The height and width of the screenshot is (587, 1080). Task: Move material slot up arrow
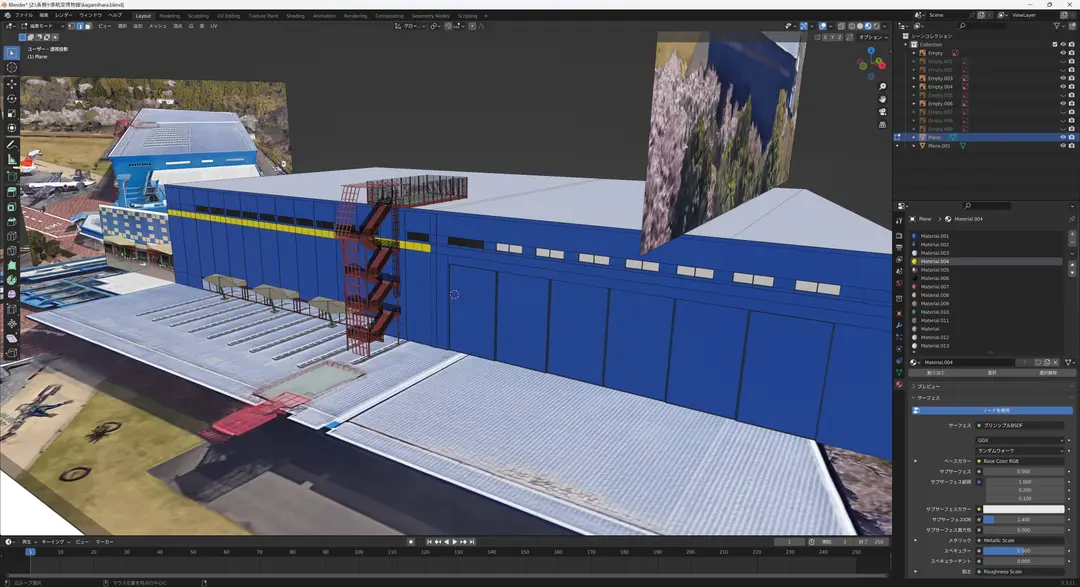(1072, 265)
